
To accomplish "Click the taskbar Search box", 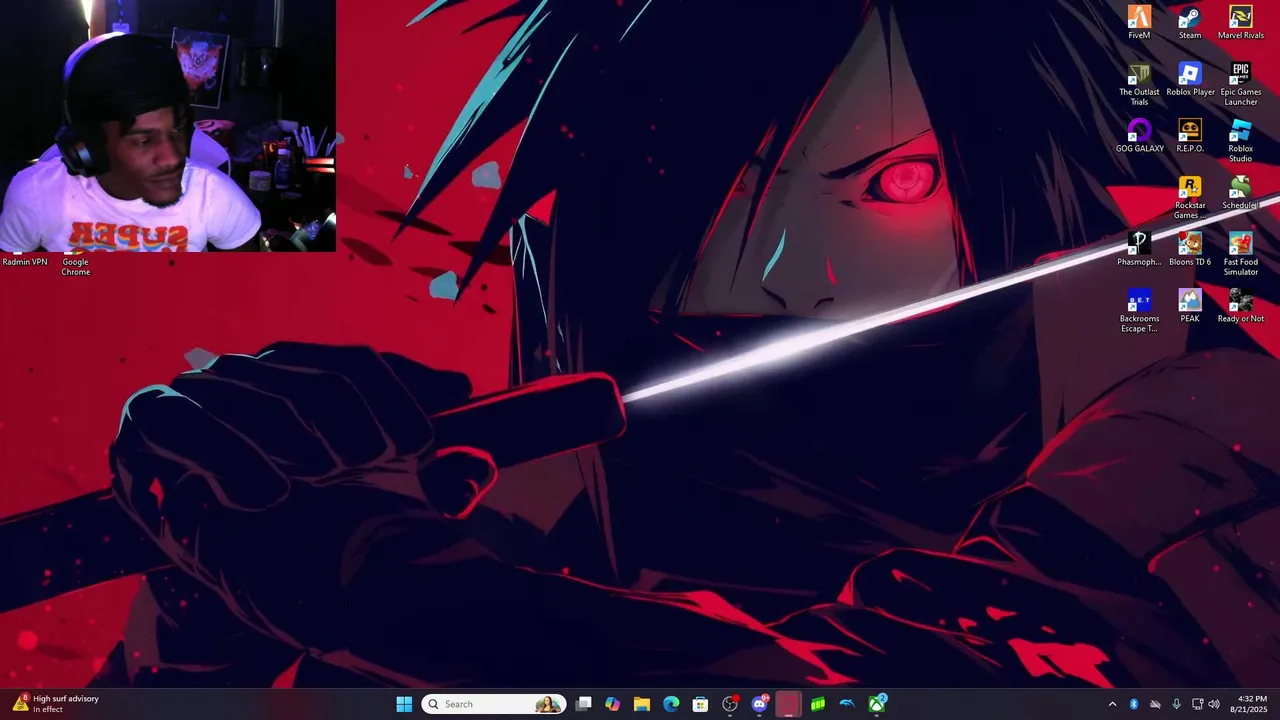I will click(494, 704).
